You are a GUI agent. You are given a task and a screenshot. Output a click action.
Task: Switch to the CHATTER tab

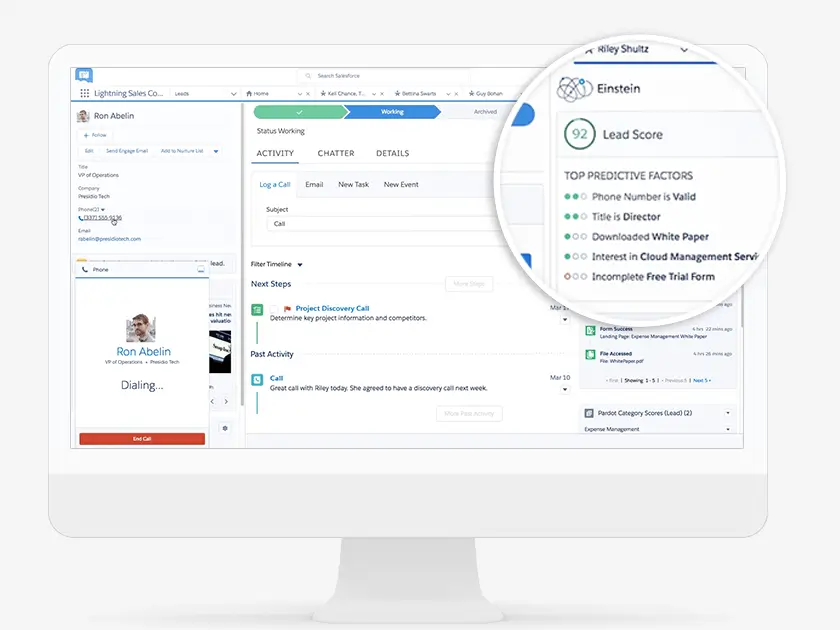336,153
